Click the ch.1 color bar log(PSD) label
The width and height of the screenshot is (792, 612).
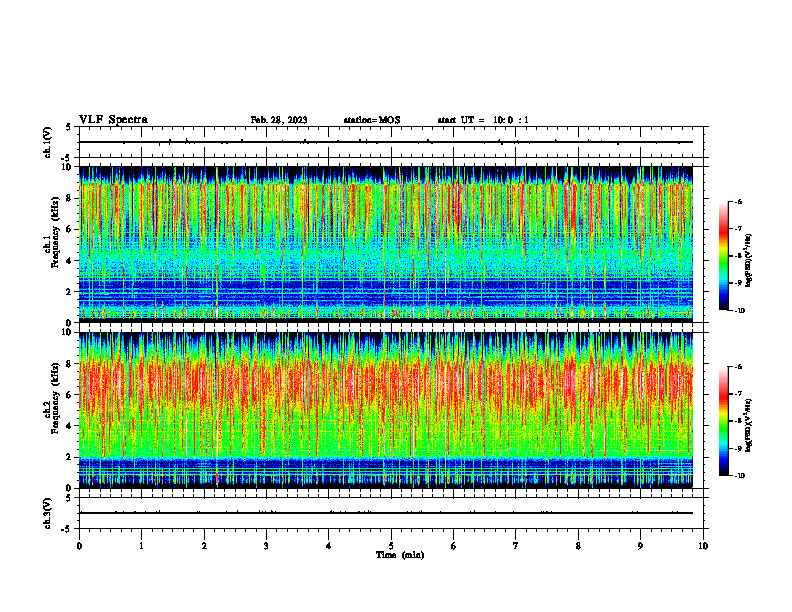[x=749, y=261]
